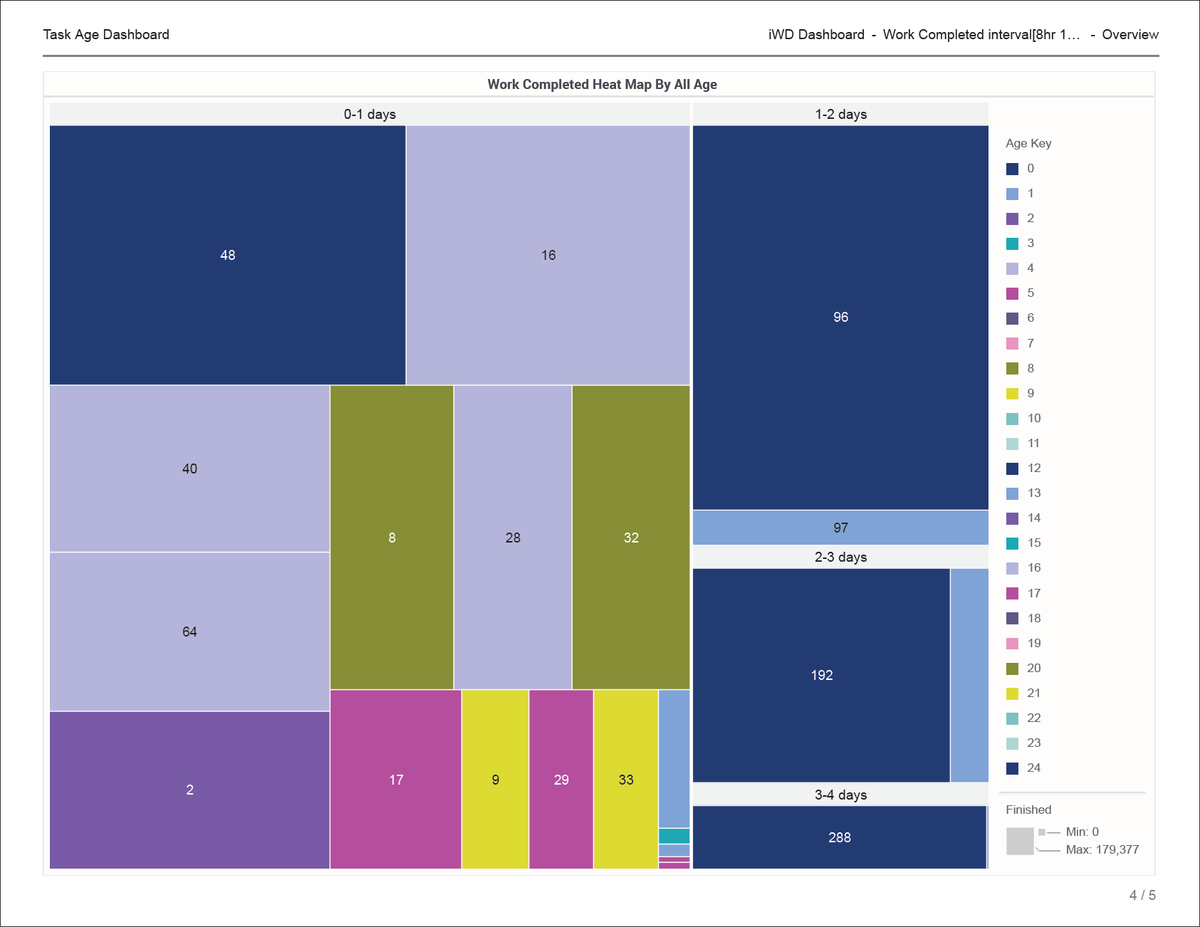Select the 0-1 days group header

(369, 114)
